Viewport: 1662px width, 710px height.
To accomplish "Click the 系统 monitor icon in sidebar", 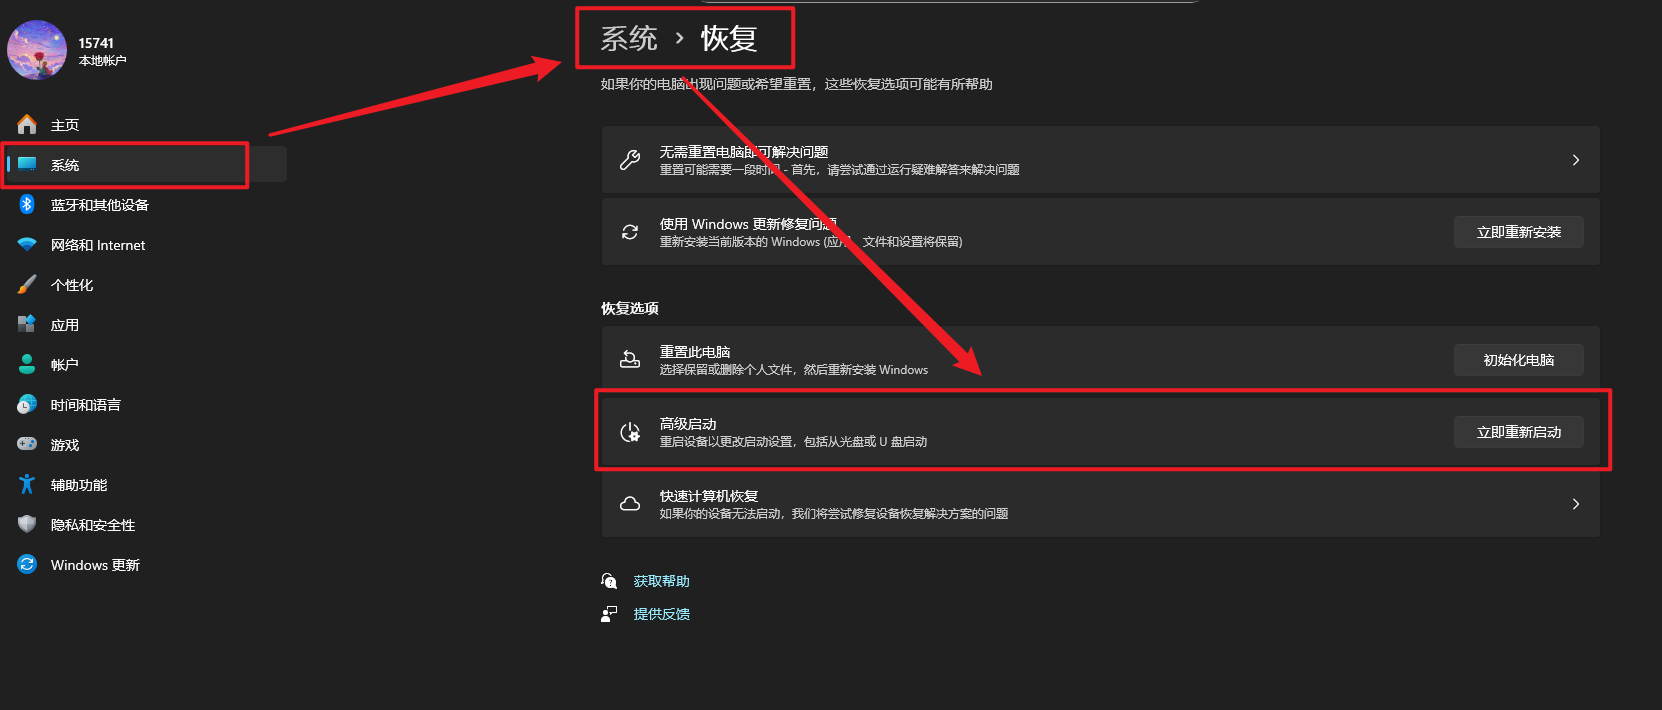I will (27, 164).
